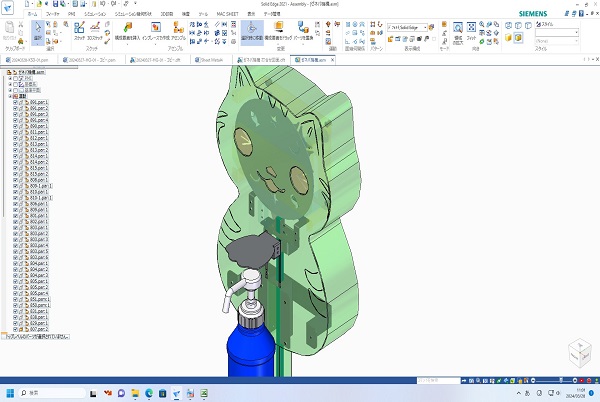Uncheck visibility of 005.par:4
The image size is (600, 402).
[x=15, y=293]
